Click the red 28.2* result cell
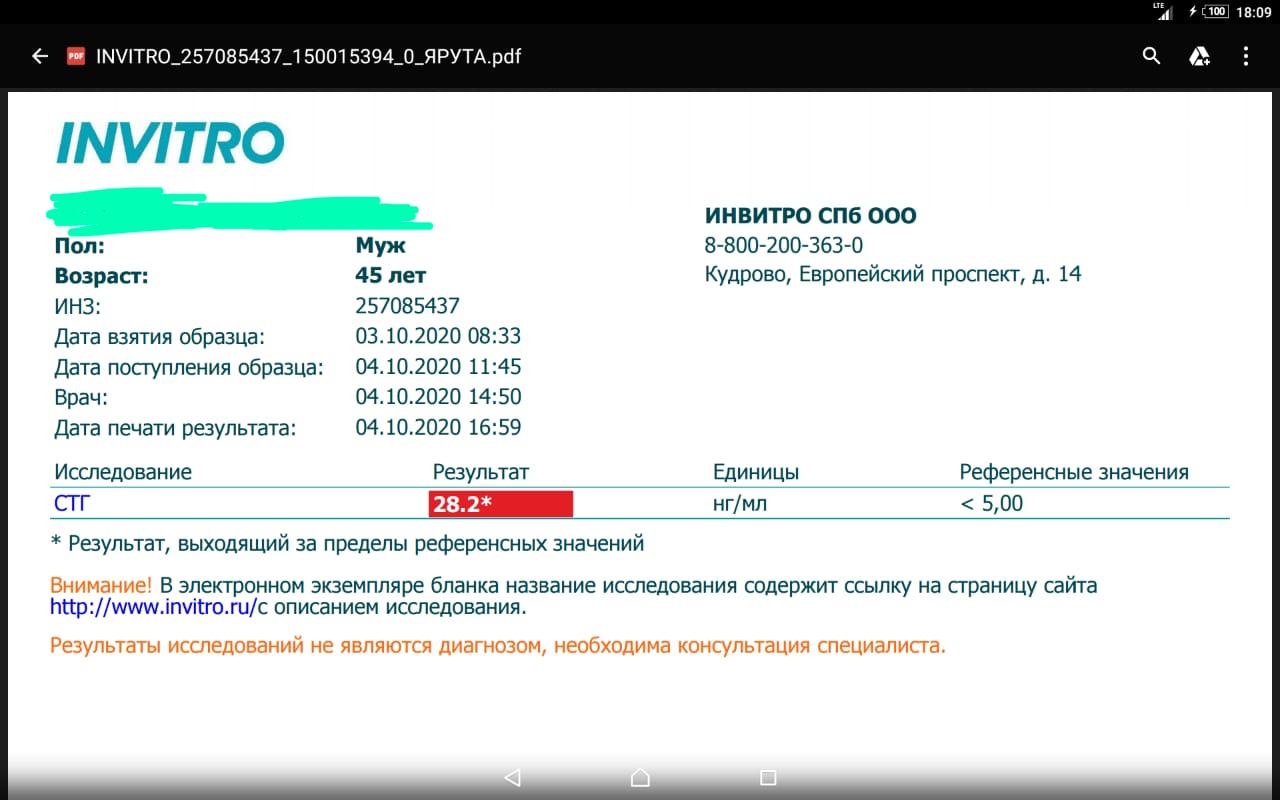 coord(500,504)
